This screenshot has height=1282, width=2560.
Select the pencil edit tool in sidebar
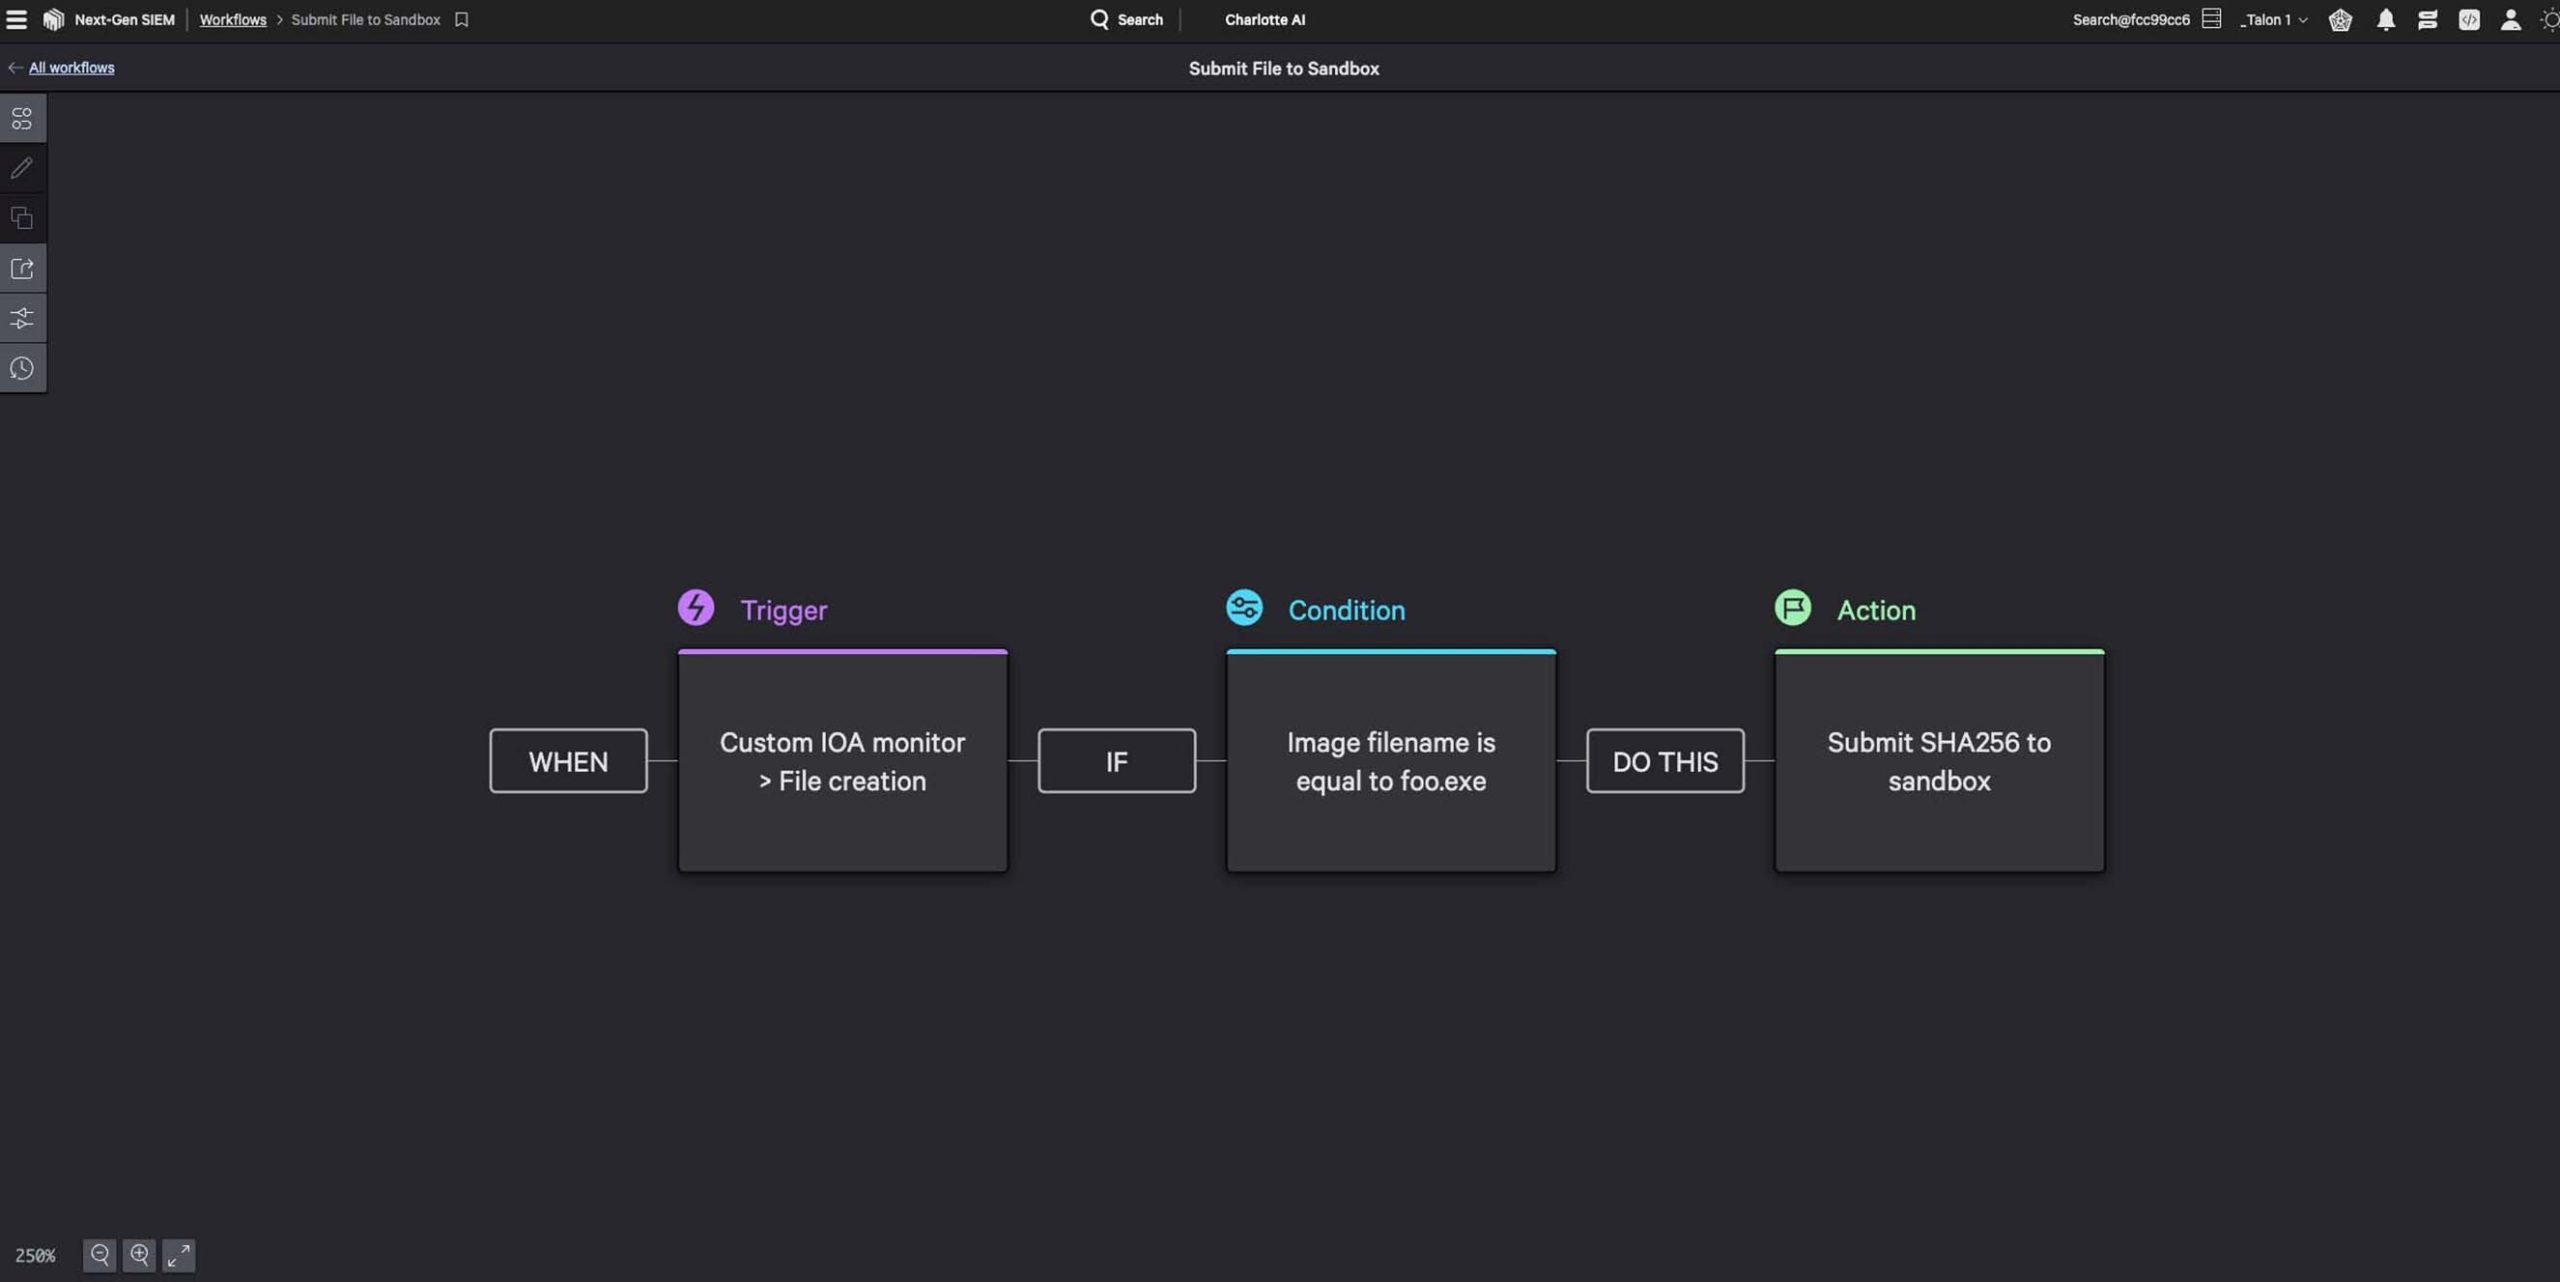tap(22, 167)
